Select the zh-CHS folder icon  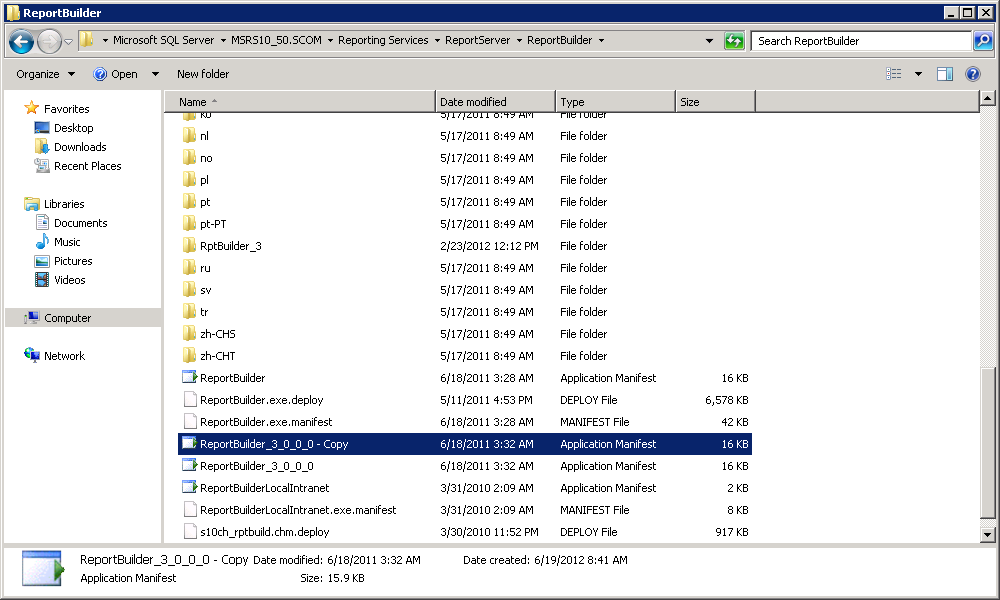coord(189,333)
